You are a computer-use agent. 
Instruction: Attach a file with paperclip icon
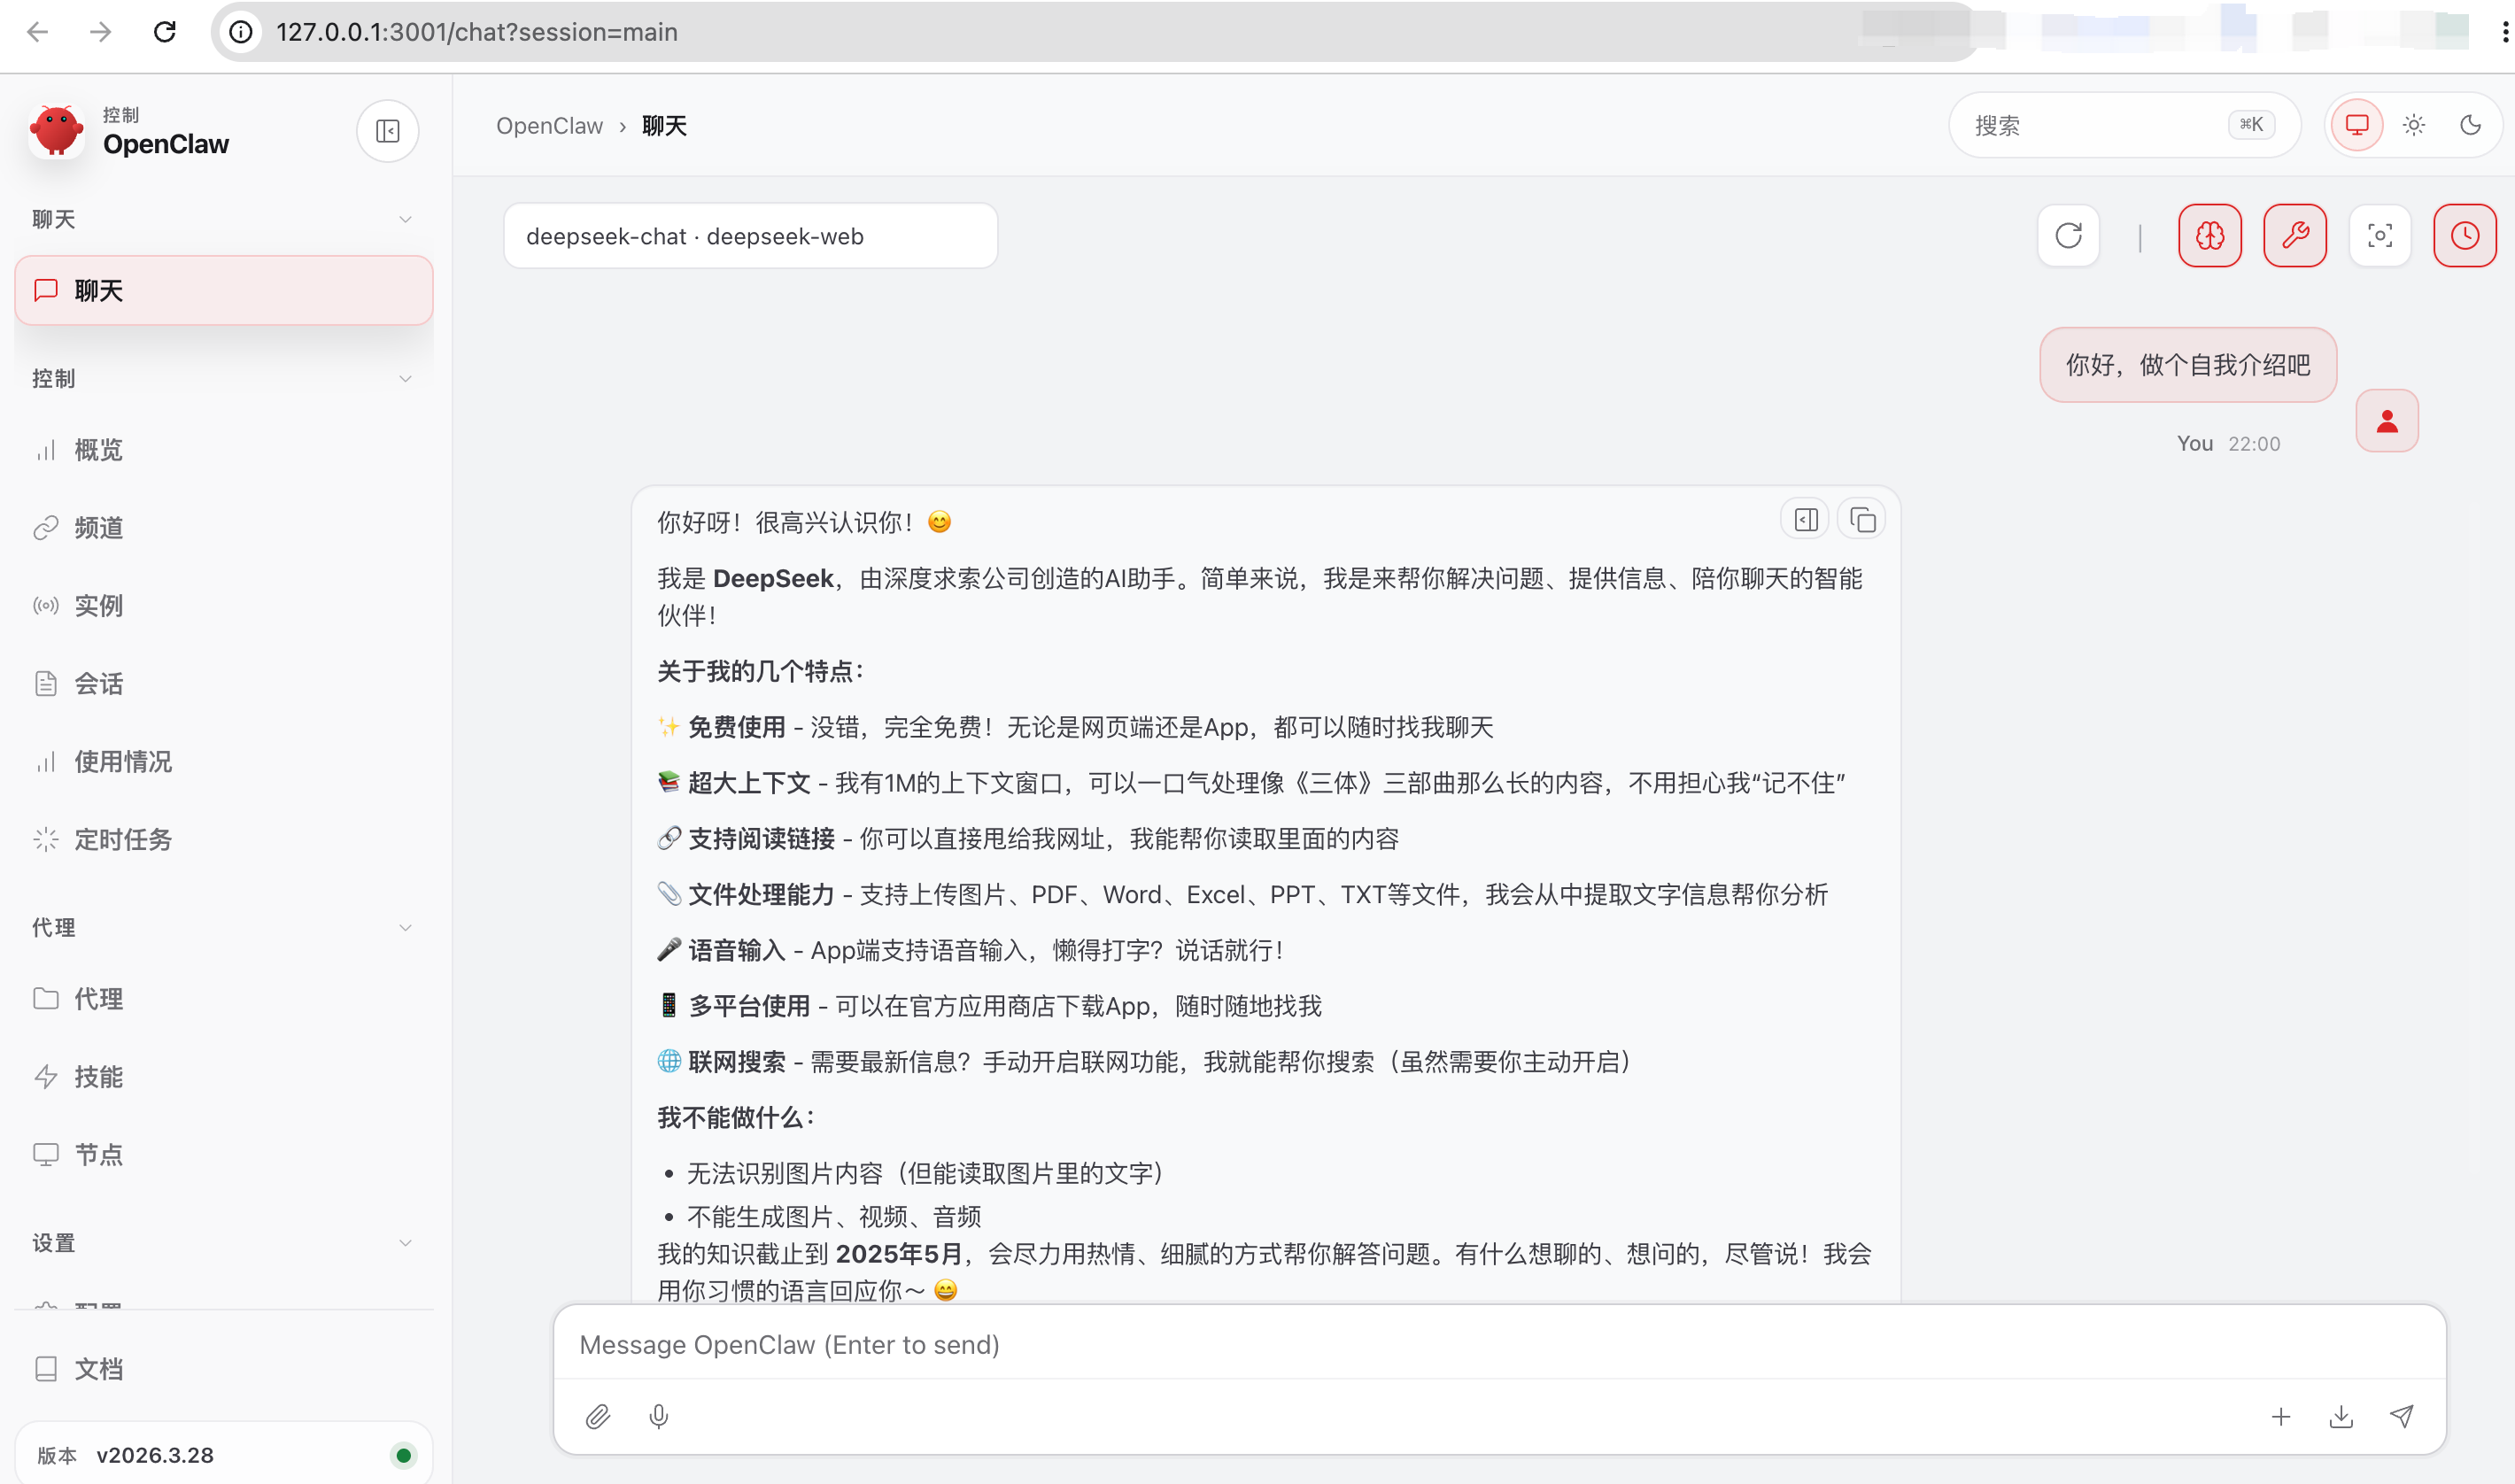click(598, 1416)
